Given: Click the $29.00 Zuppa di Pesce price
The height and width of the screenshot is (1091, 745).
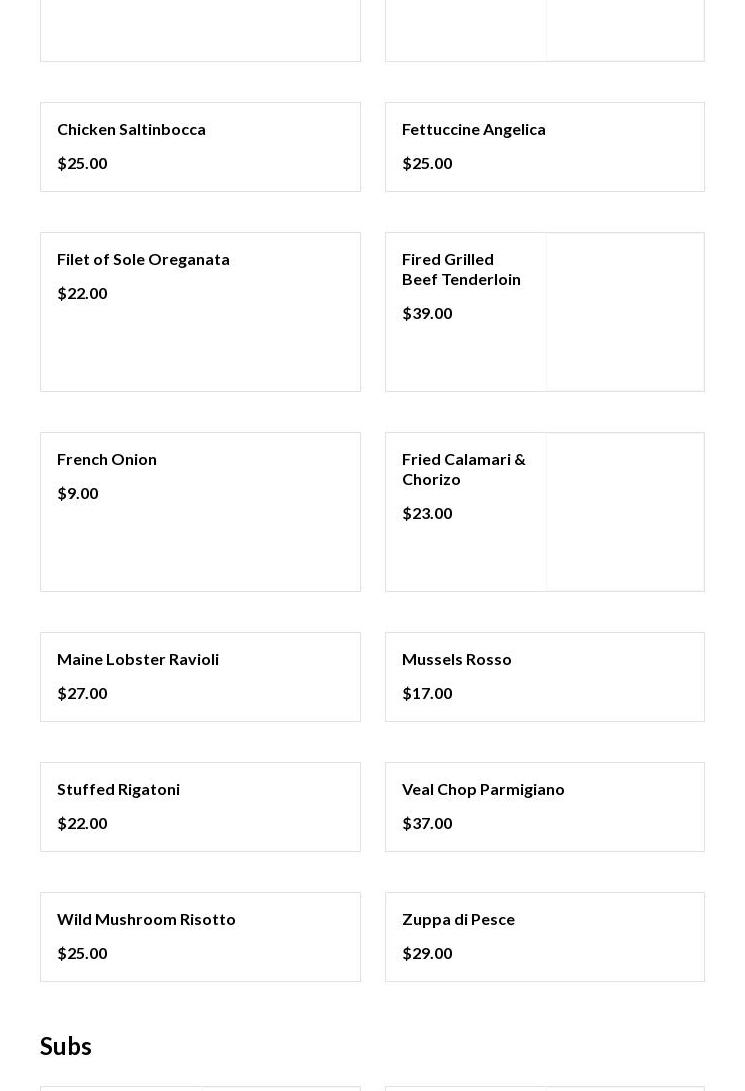Looking at the screenshot, I should point(427,953).
